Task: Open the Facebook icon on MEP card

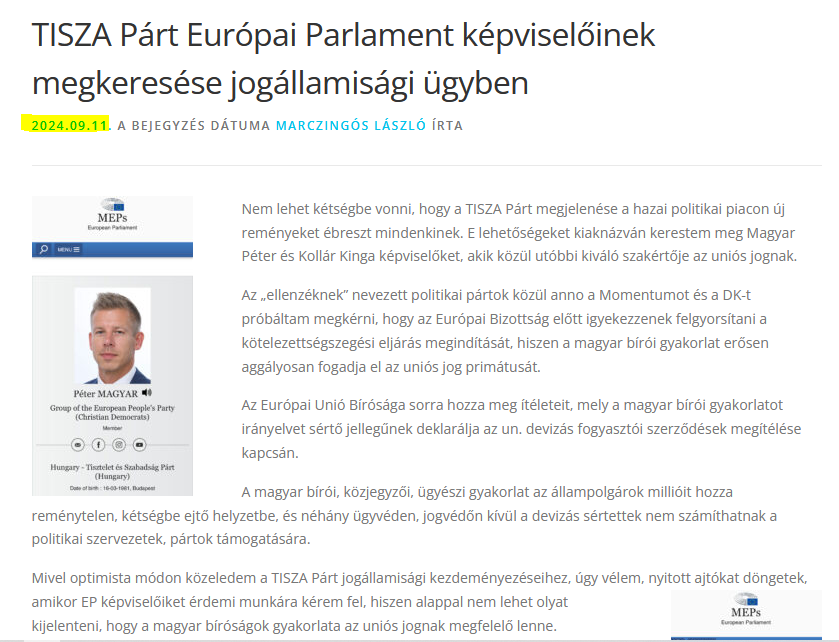Action: (98, 445)
